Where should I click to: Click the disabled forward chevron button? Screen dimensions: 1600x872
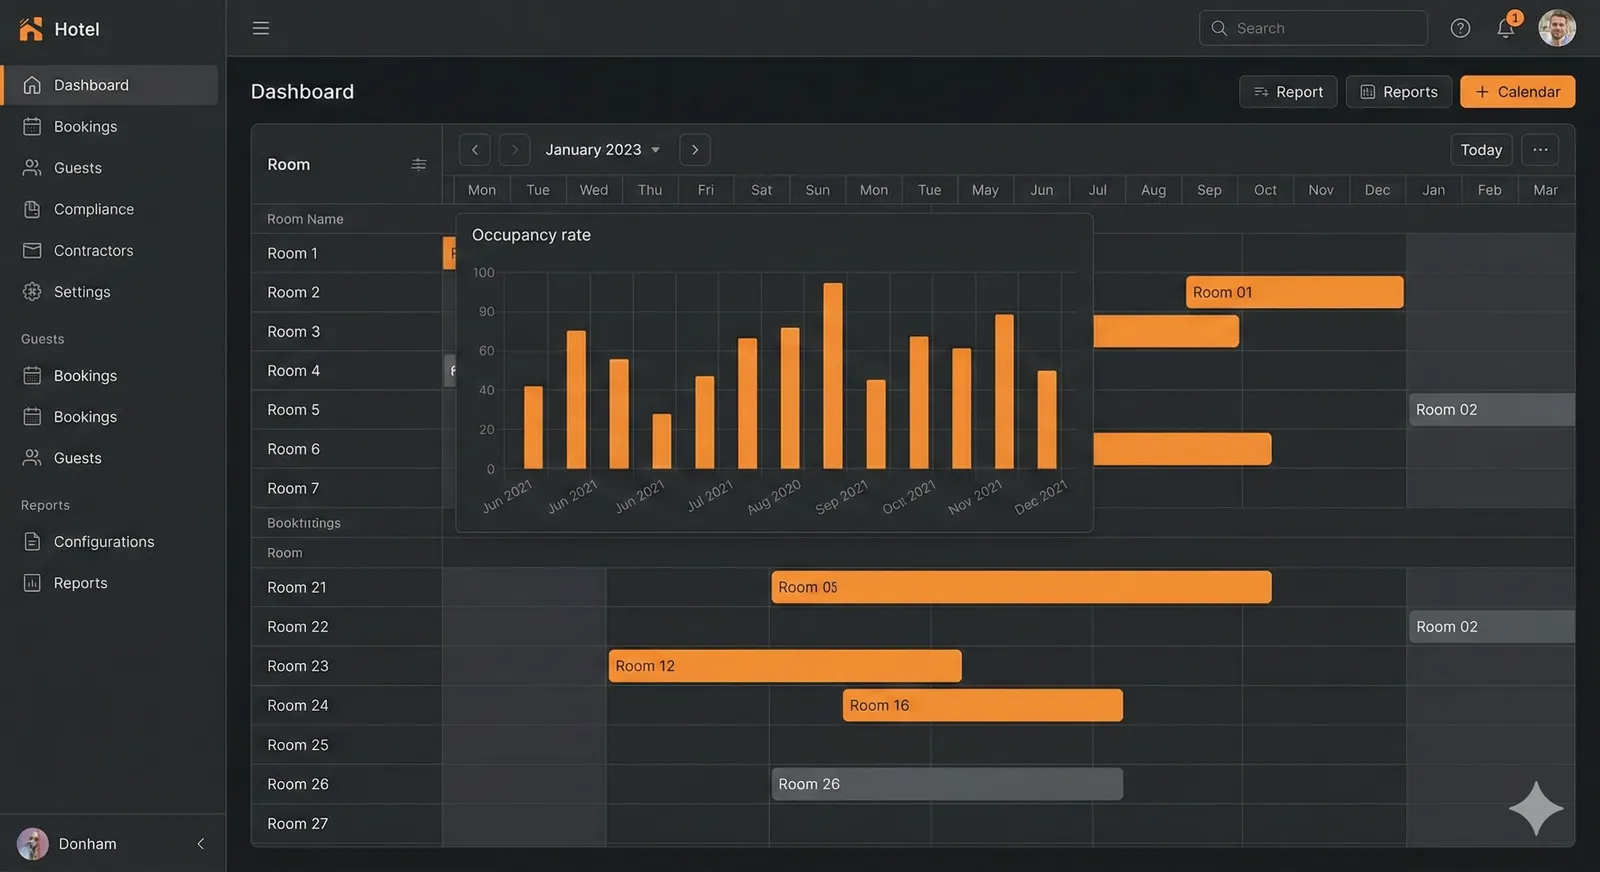pyautogui.click(x=514, y=150)
